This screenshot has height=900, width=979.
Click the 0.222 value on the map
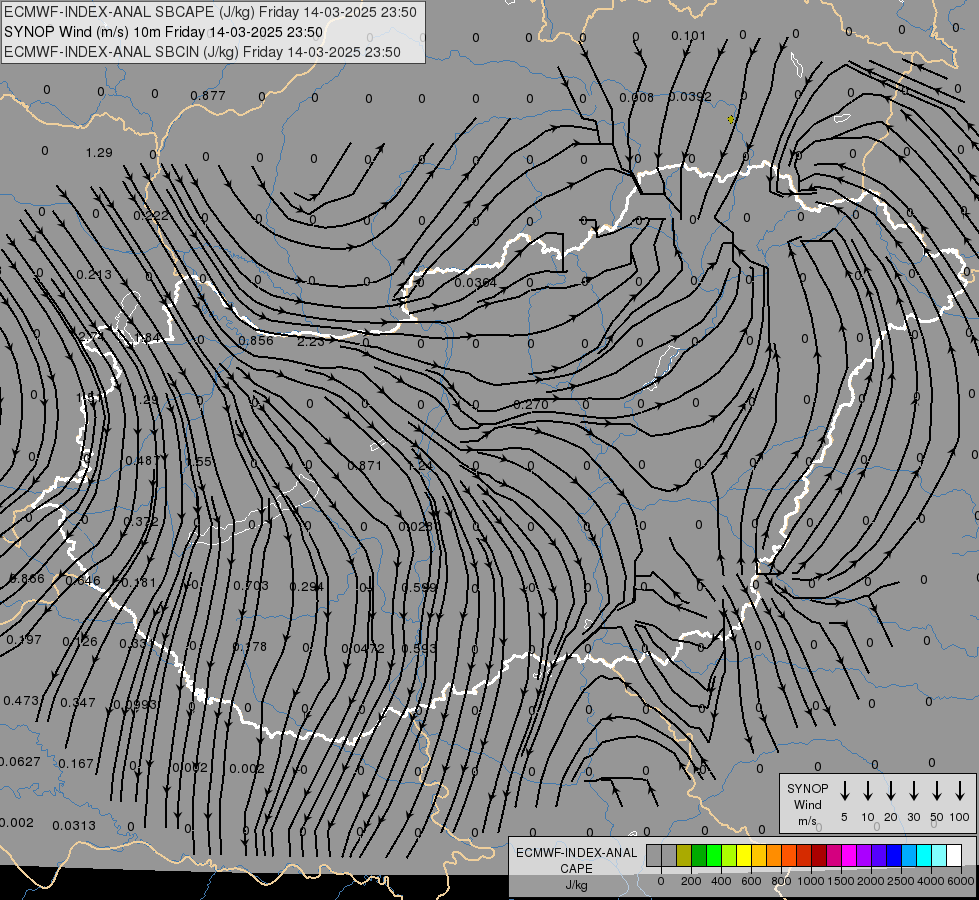[151, 215]
